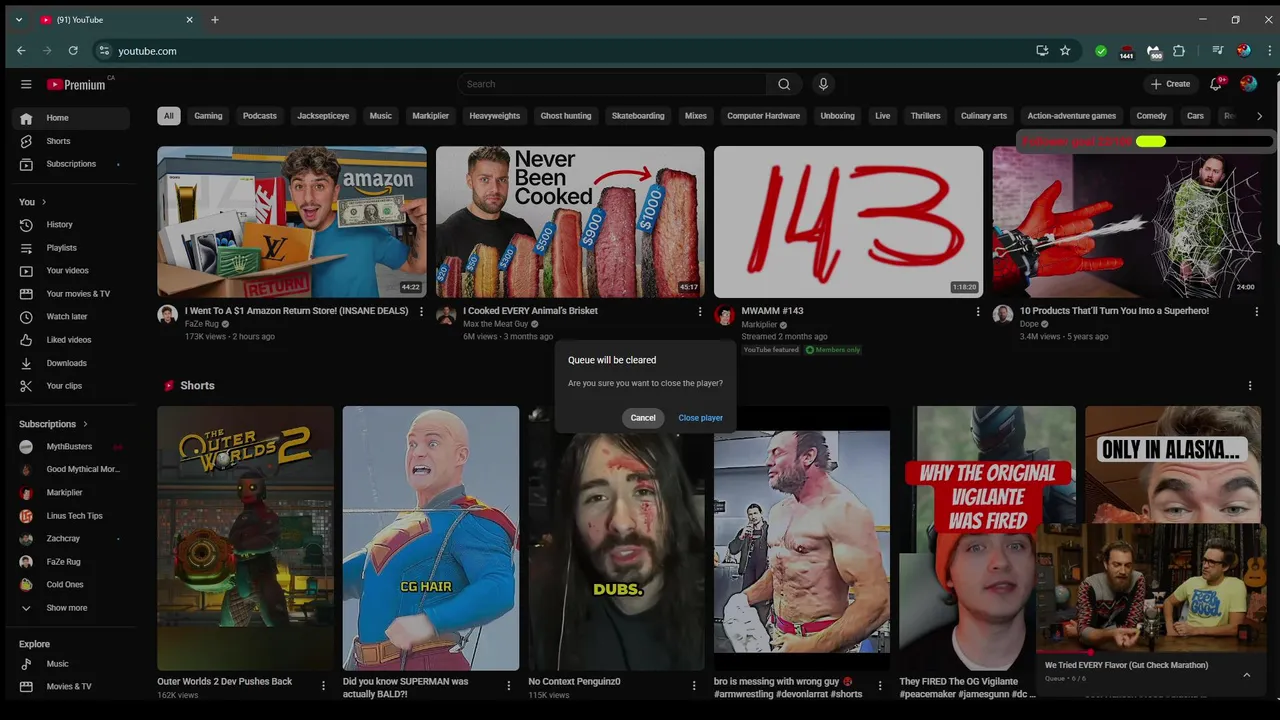The height and width of the screenshot is (720, 1280).
Task: Open the miniplayer video preview
Action: point(1151,587)
